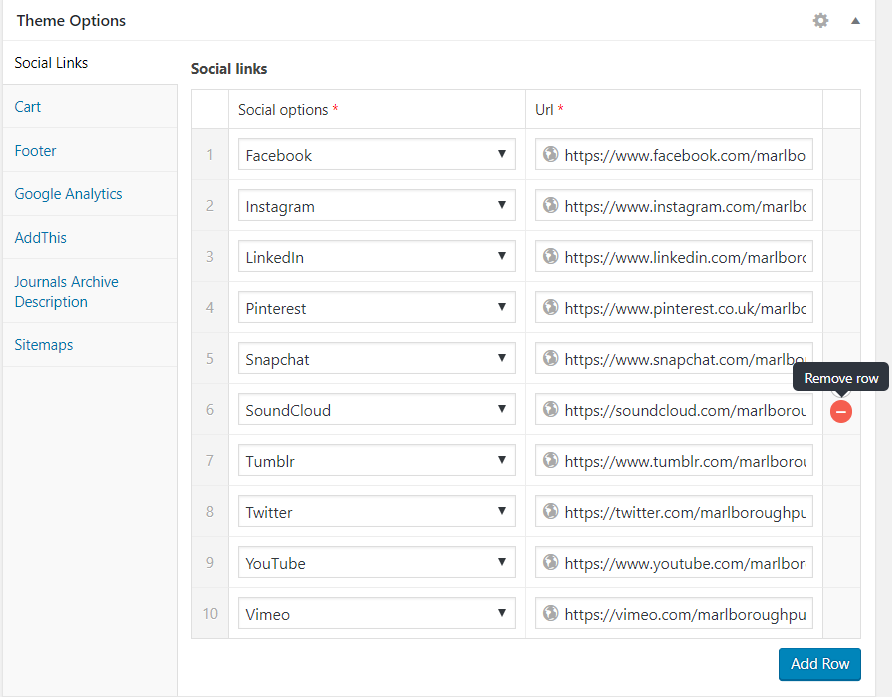
Task: Open the Facebook social option dropdown
Action: [x=377, y=154]
